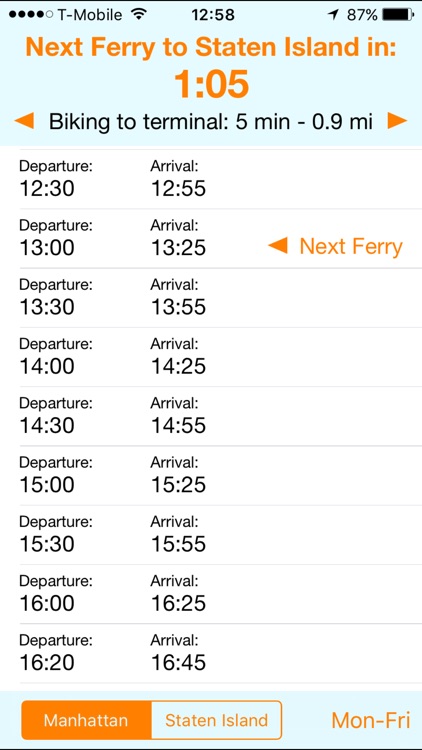Switch to the Staten Island segment

pos(216,720)
